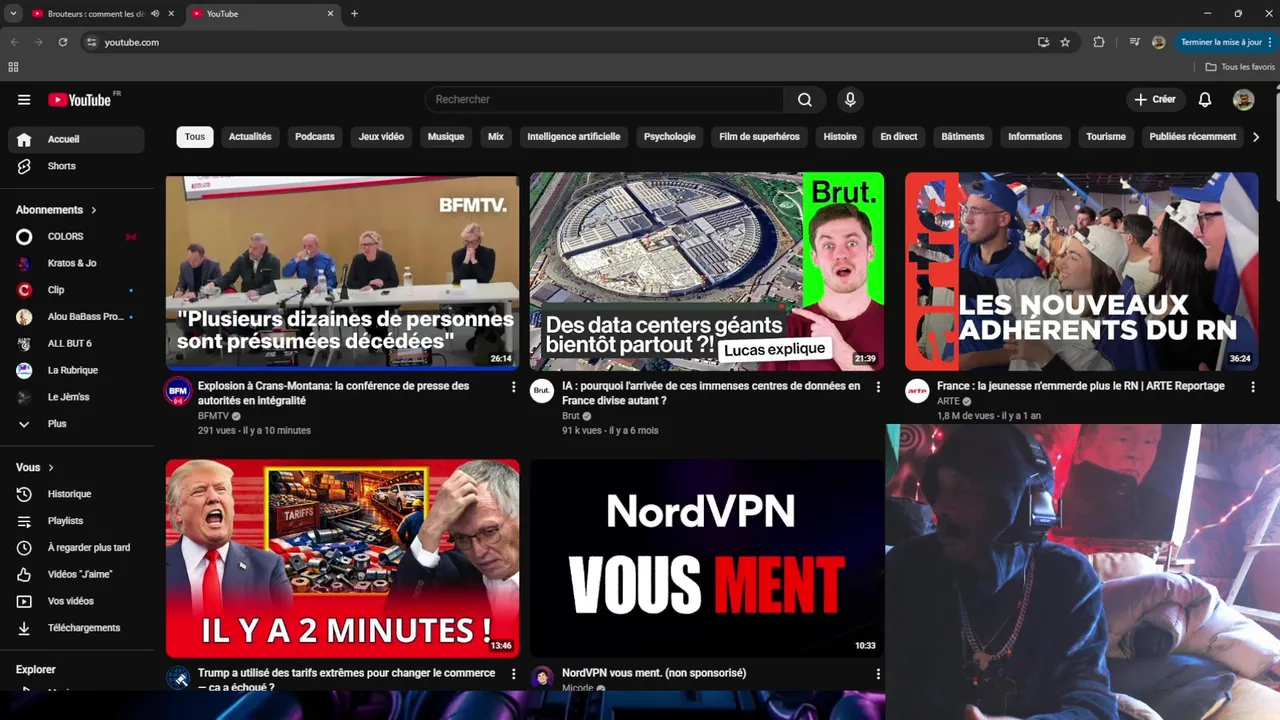Select the Actualités filter chip

250,137
